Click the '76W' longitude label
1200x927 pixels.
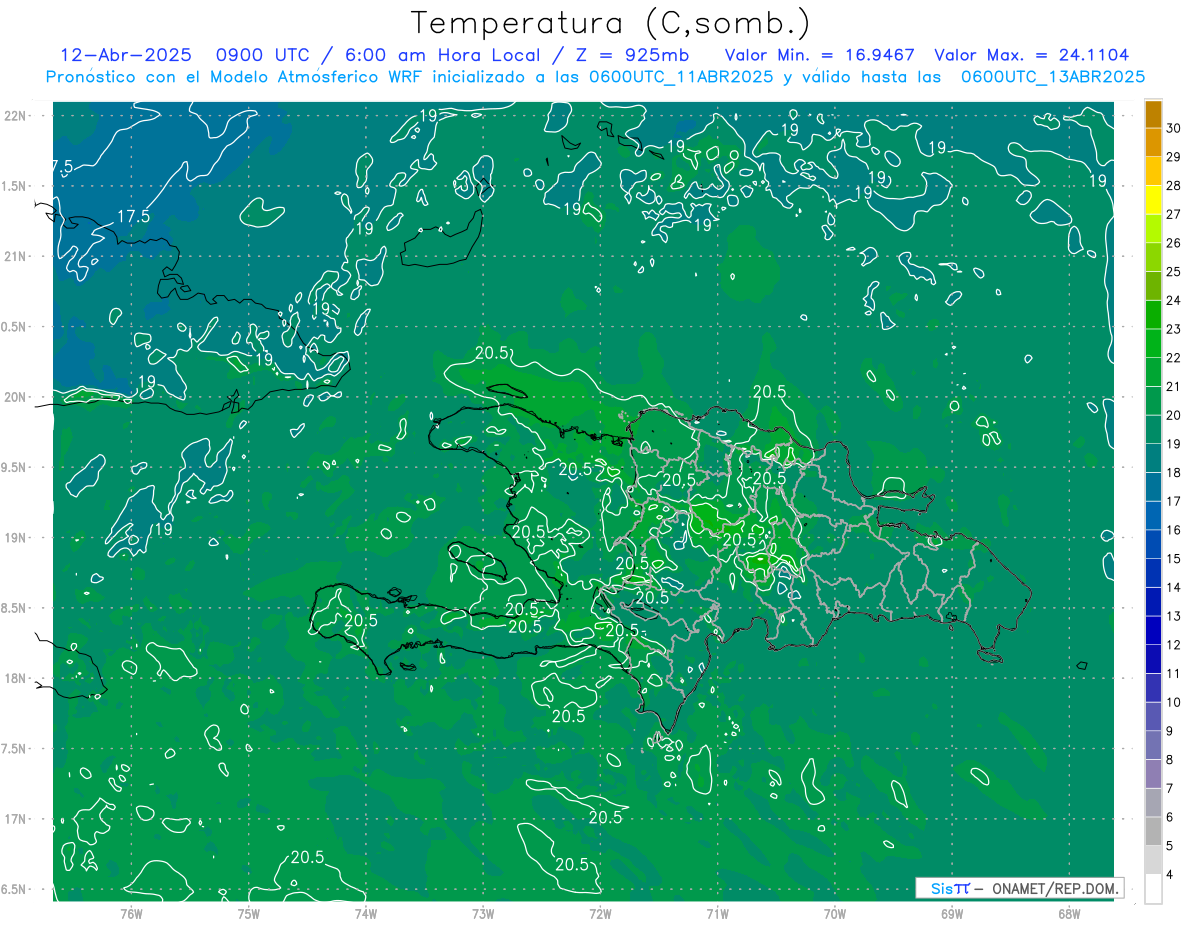131,913
